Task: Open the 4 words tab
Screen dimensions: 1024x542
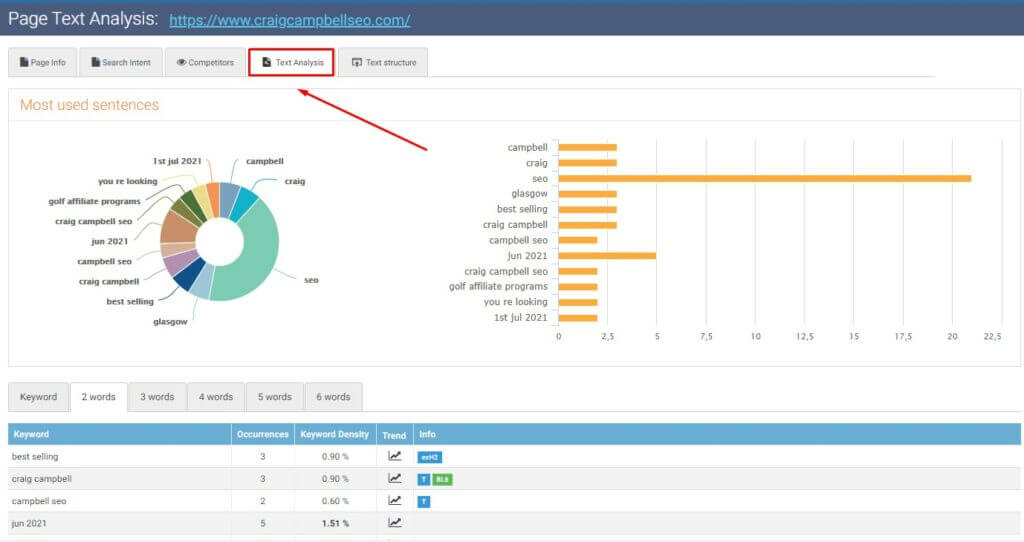Action: (x=216, y=396)
